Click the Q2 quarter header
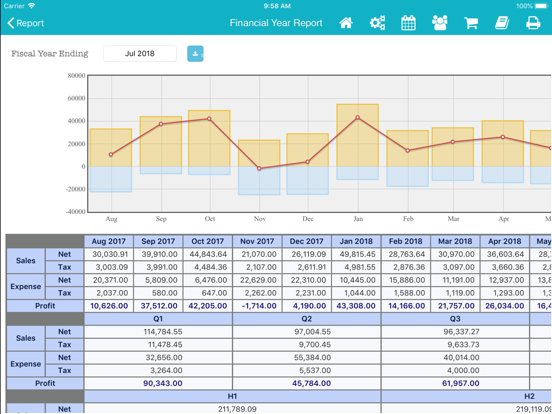Screen dimensions: 552x414 click(307, 319)
